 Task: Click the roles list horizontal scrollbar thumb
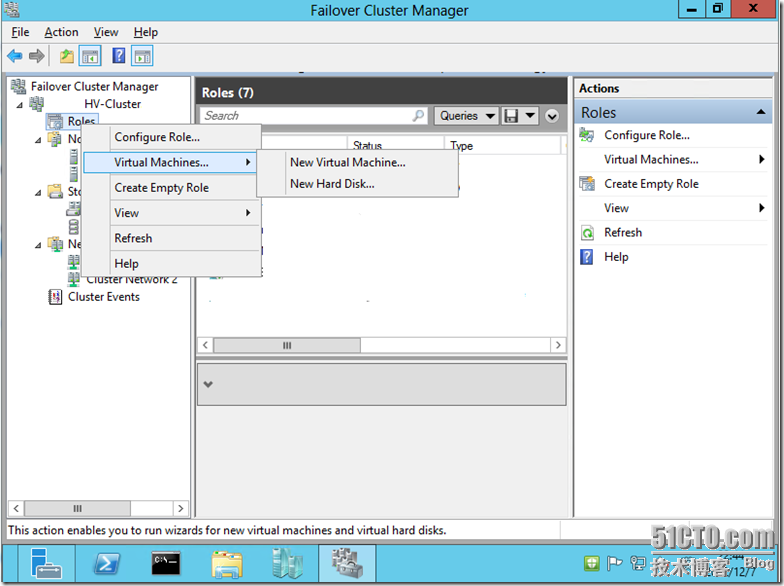[x=287, y=345]
